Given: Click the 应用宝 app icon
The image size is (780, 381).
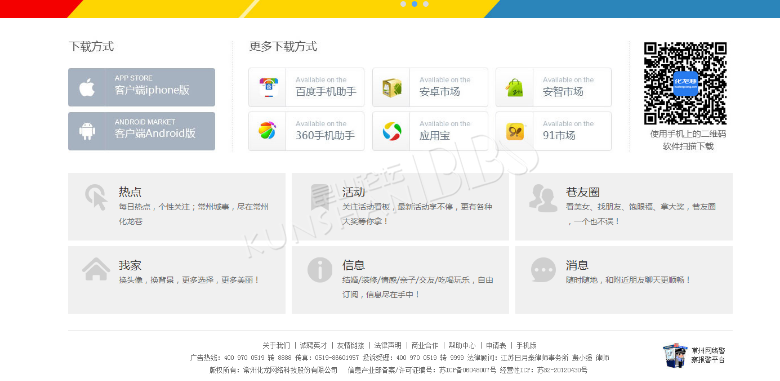Looking at the screenshot, I should (391, 131).
